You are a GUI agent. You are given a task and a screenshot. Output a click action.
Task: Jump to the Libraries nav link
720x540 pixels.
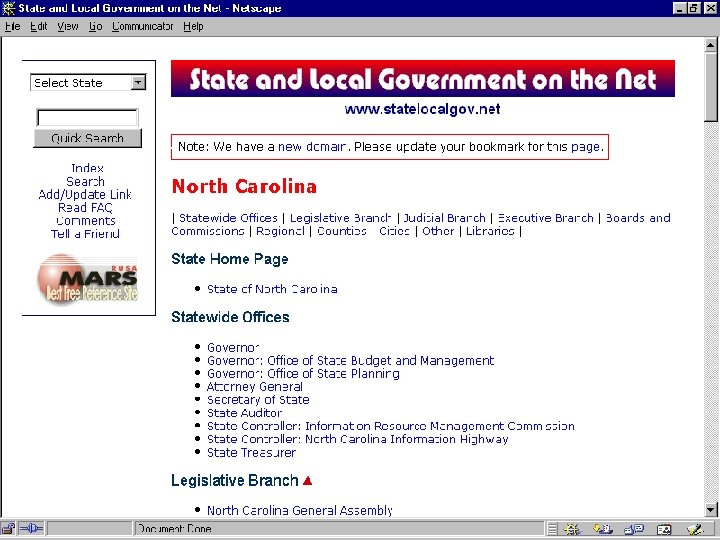490,231
